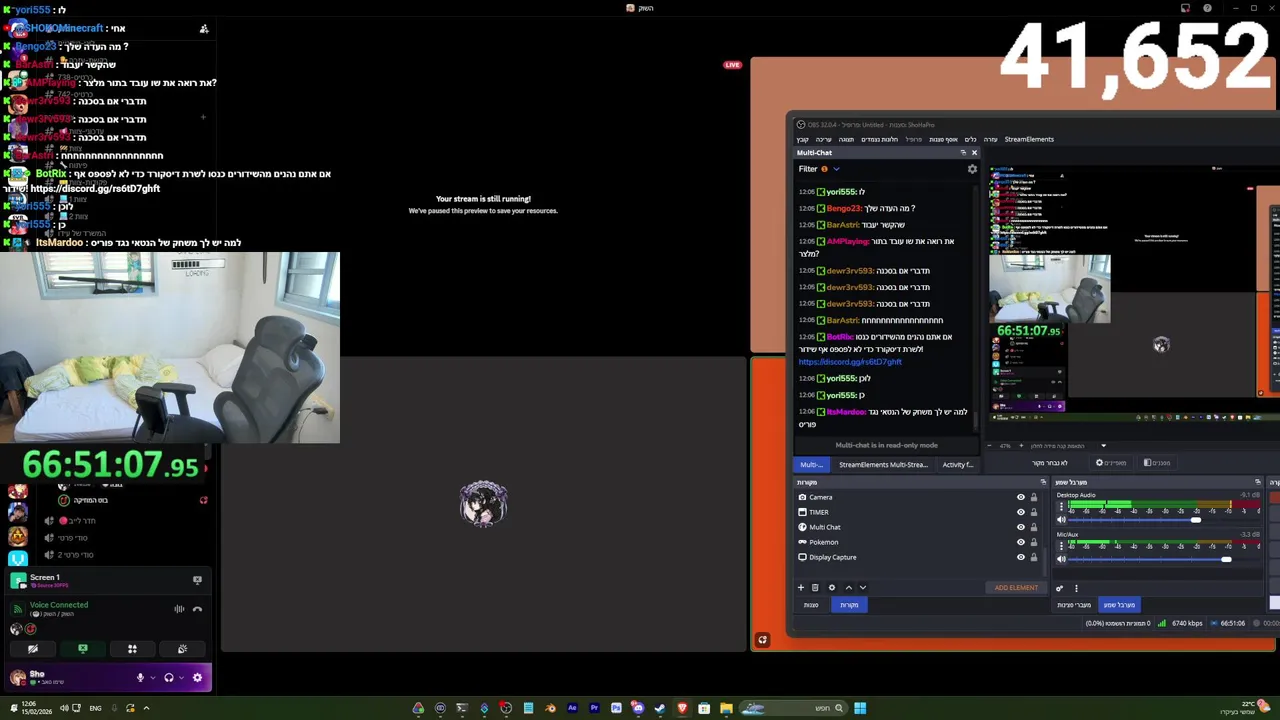
Task: Open source מסננים filters button
Action: 1157,463
